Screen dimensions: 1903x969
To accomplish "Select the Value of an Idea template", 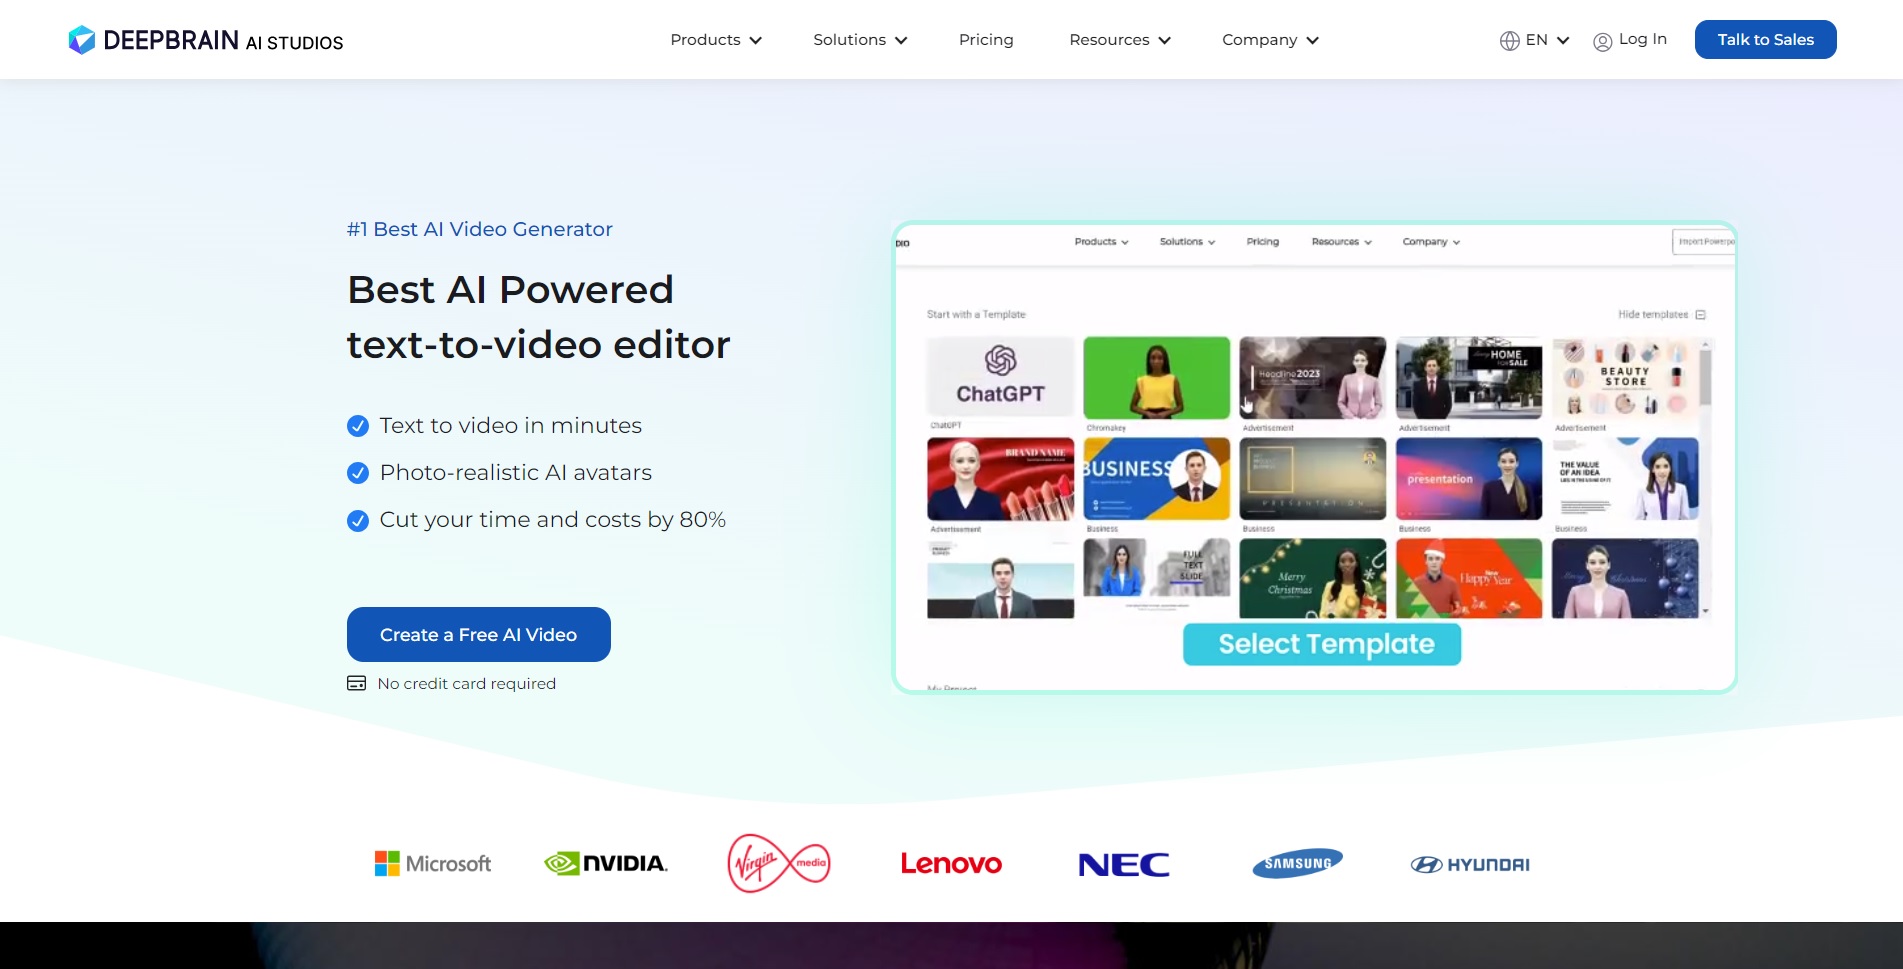I will click(x=1624, y=478).
